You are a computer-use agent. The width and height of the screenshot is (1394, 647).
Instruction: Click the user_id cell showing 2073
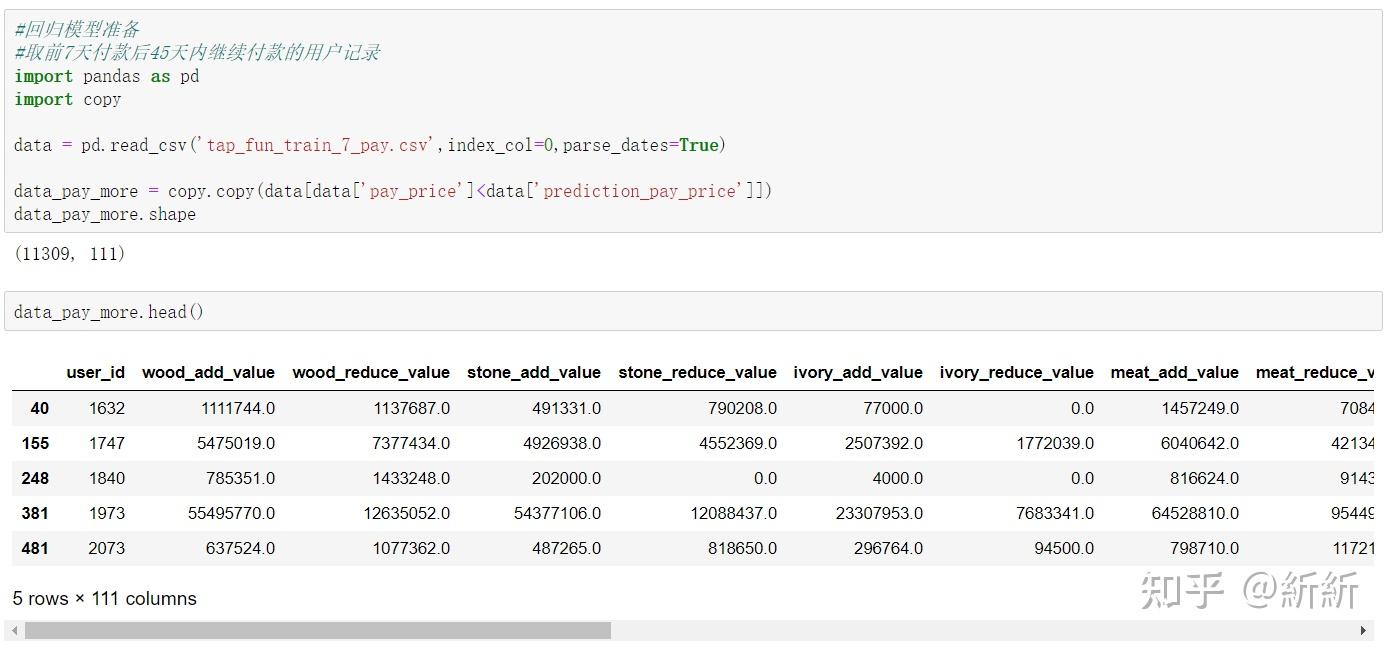(107, 548)
